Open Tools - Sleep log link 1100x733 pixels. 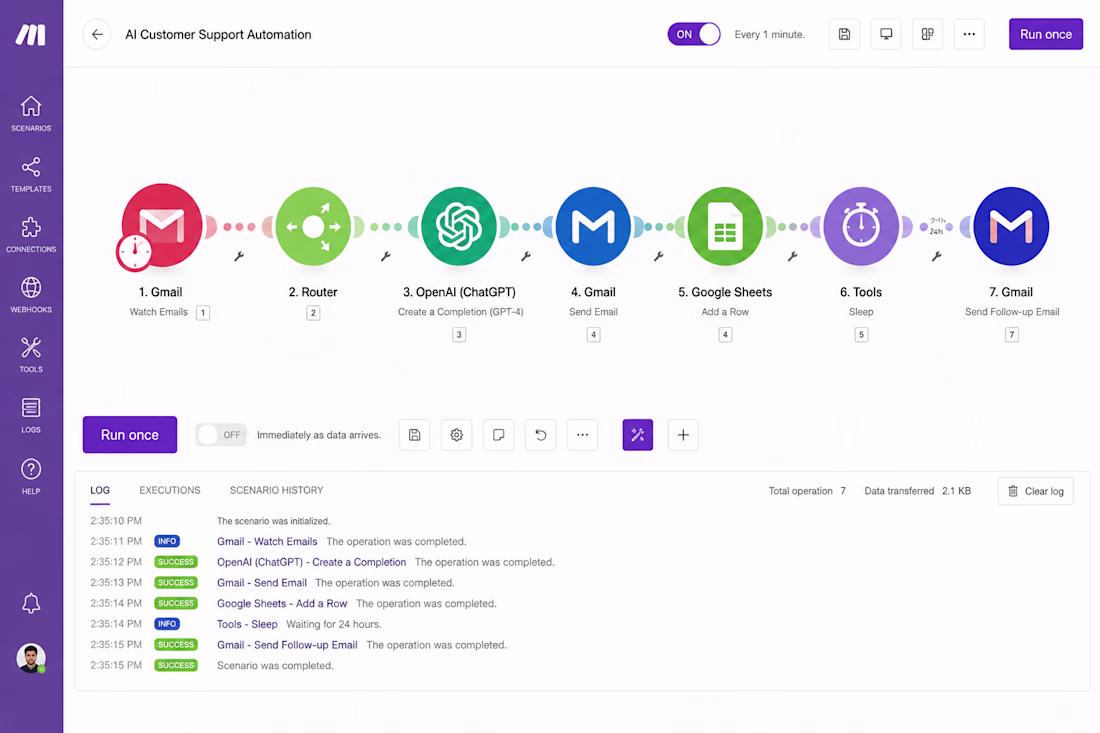pos(247,624)
